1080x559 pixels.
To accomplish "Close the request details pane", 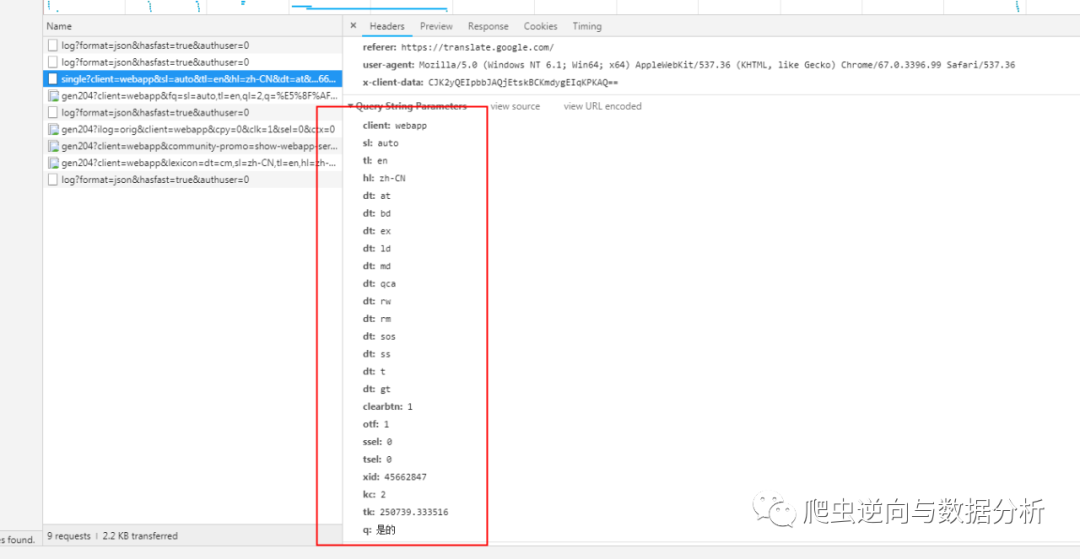I will point(353,26).
